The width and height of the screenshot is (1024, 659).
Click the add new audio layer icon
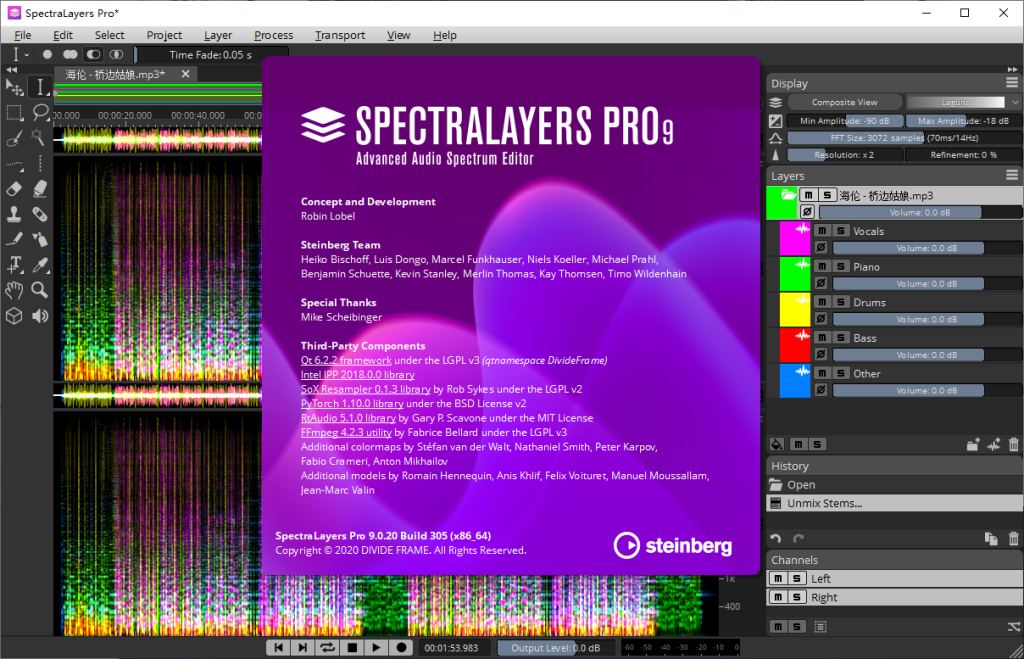click(993, 445)
